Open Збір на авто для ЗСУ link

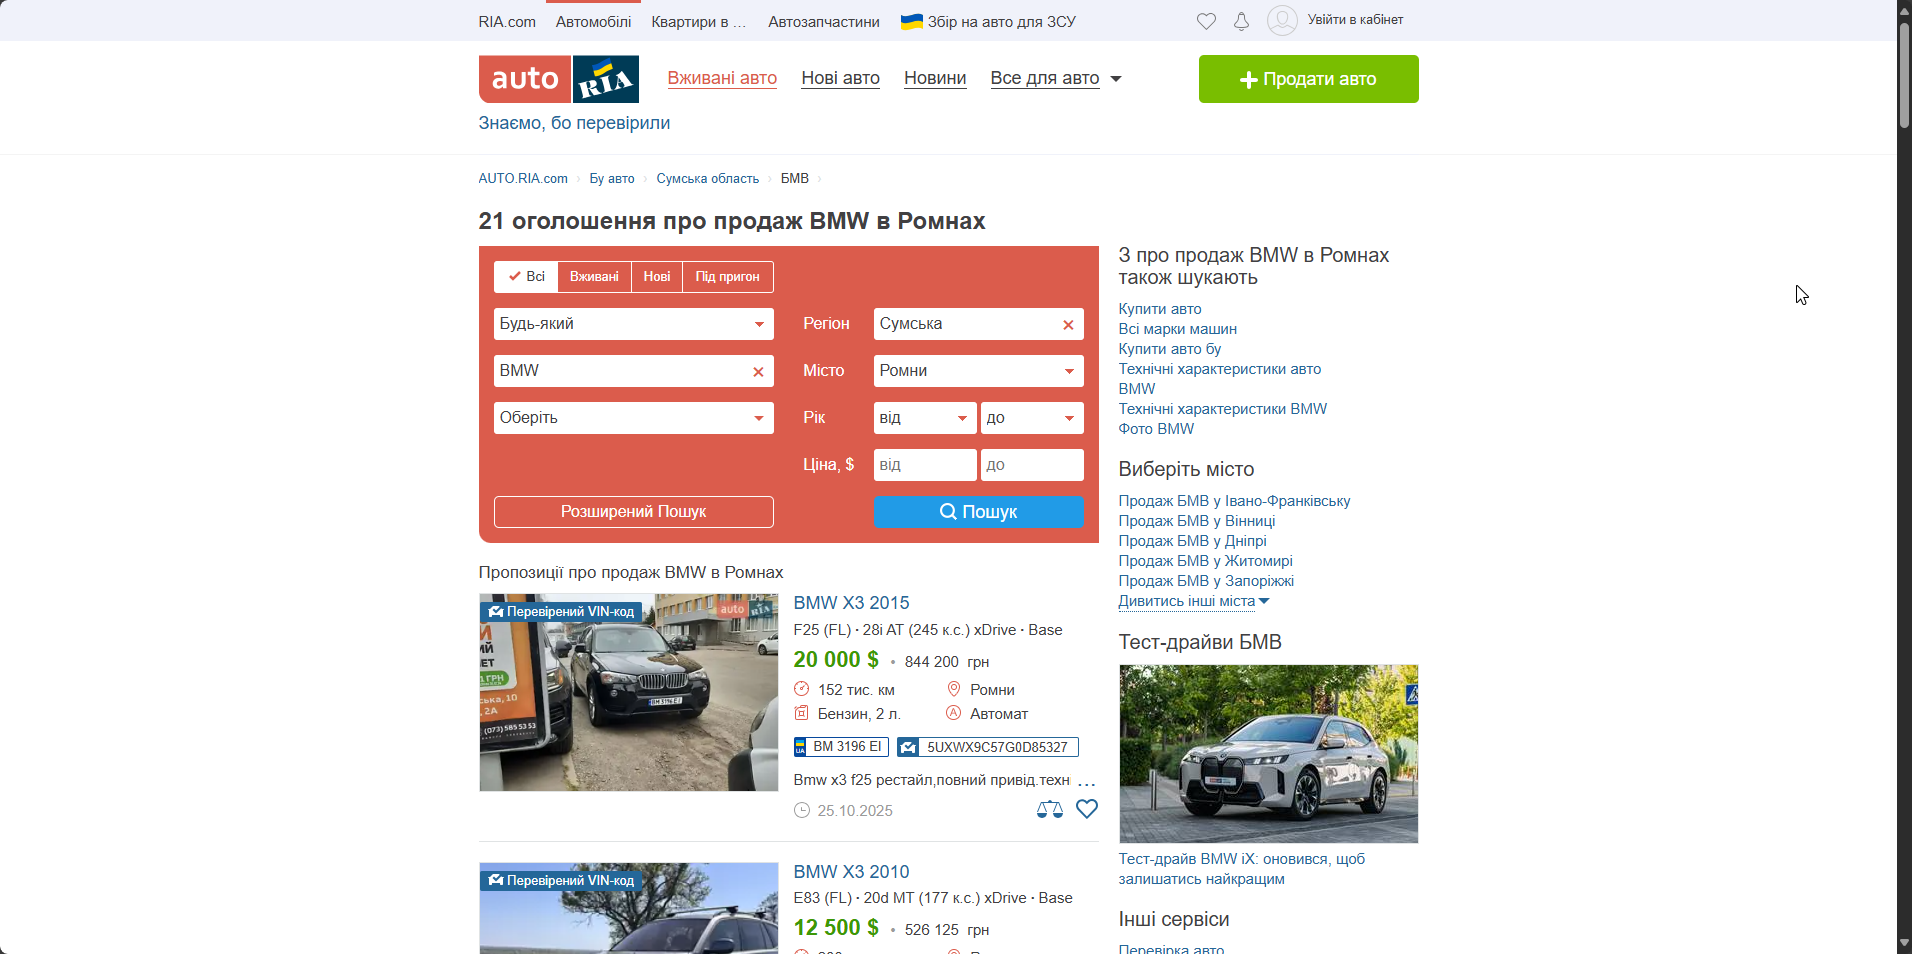pyautogui.click(x=988, y=22)
